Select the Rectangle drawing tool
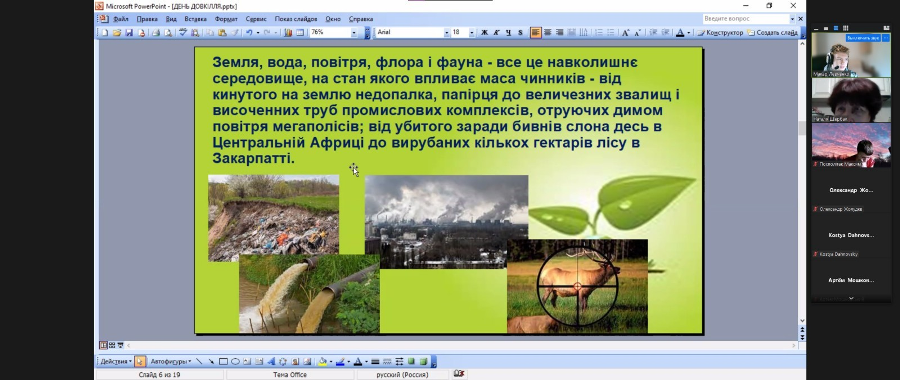This screenshot has height=380, width=900. [x=223, y=362]
